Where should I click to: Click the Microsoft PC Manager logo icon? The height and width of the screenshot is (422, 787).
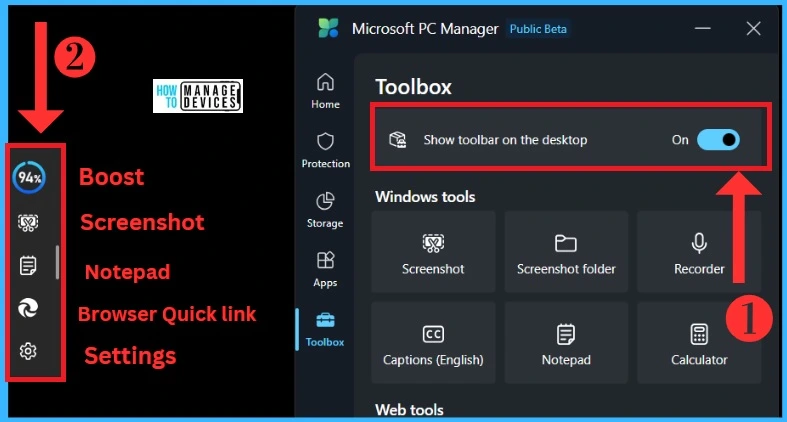pyautogui.click(x=329, y=29)
